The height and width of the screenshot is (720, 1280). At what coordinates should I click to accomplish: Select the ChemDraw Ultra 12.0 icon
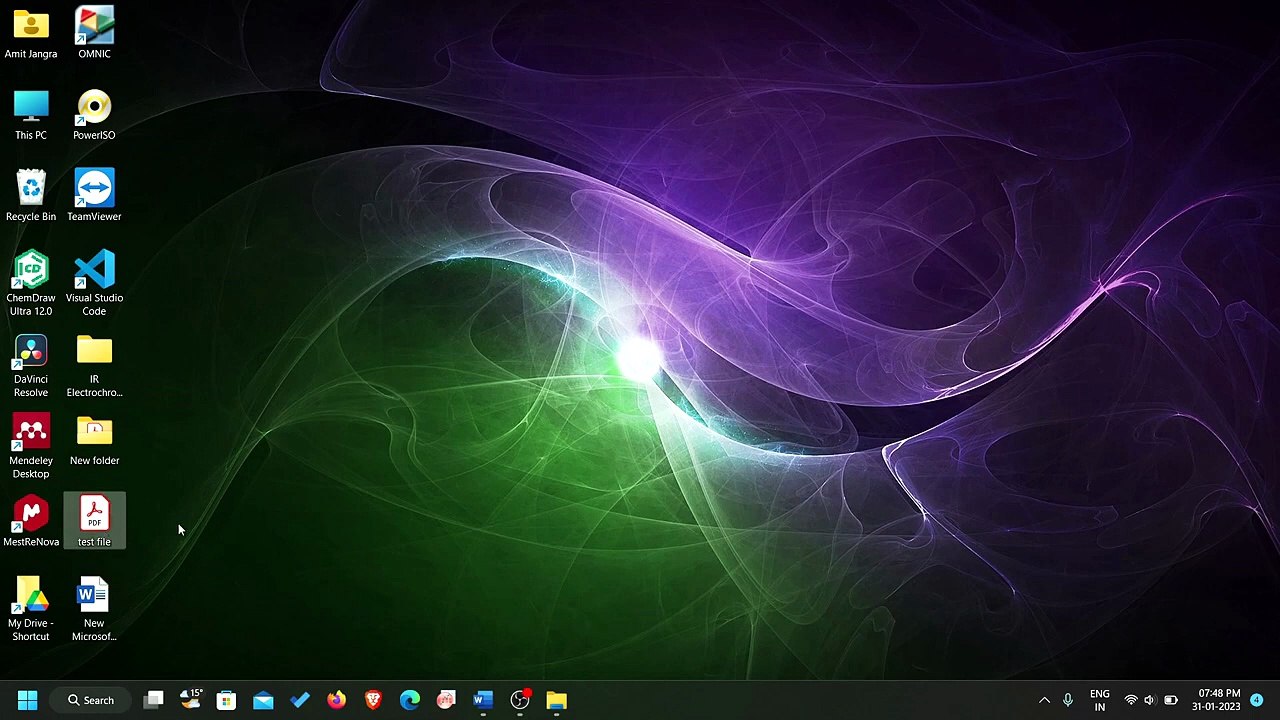pos(31,284)
